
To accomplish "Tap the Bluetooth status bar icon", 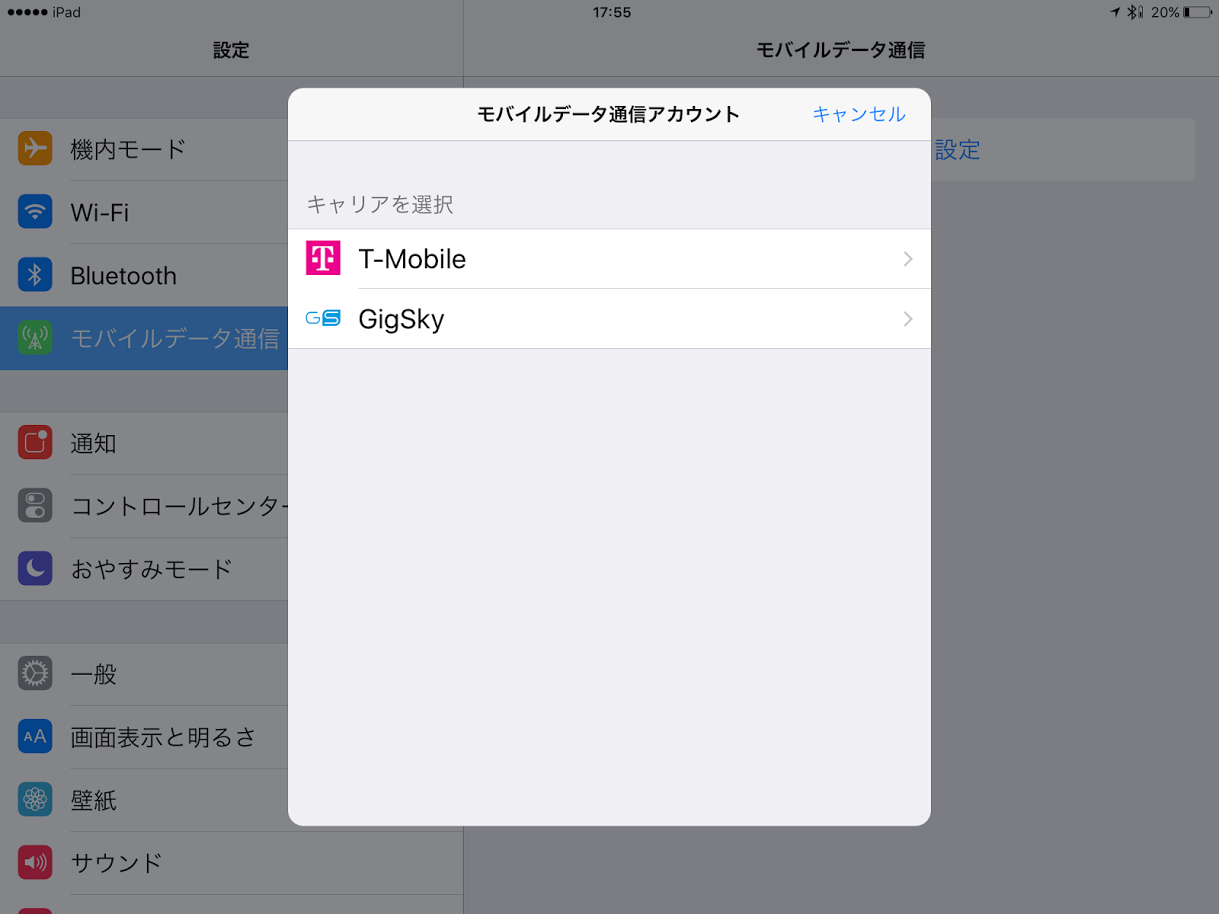I will coord(1134,13).
